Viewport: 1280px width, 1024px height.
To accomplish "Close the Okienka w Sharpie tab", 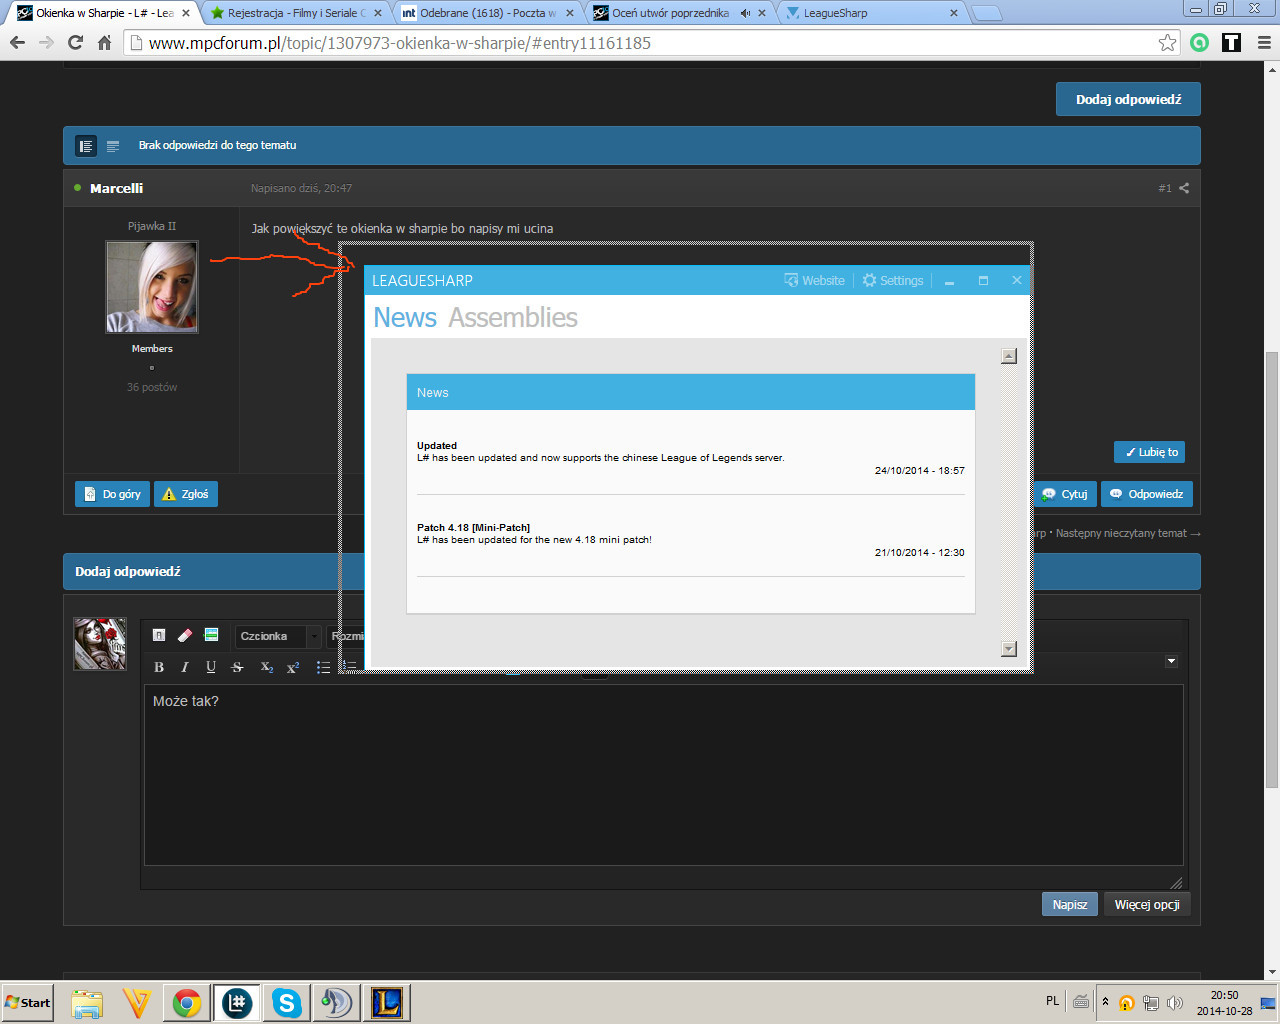I will point(186,13).
